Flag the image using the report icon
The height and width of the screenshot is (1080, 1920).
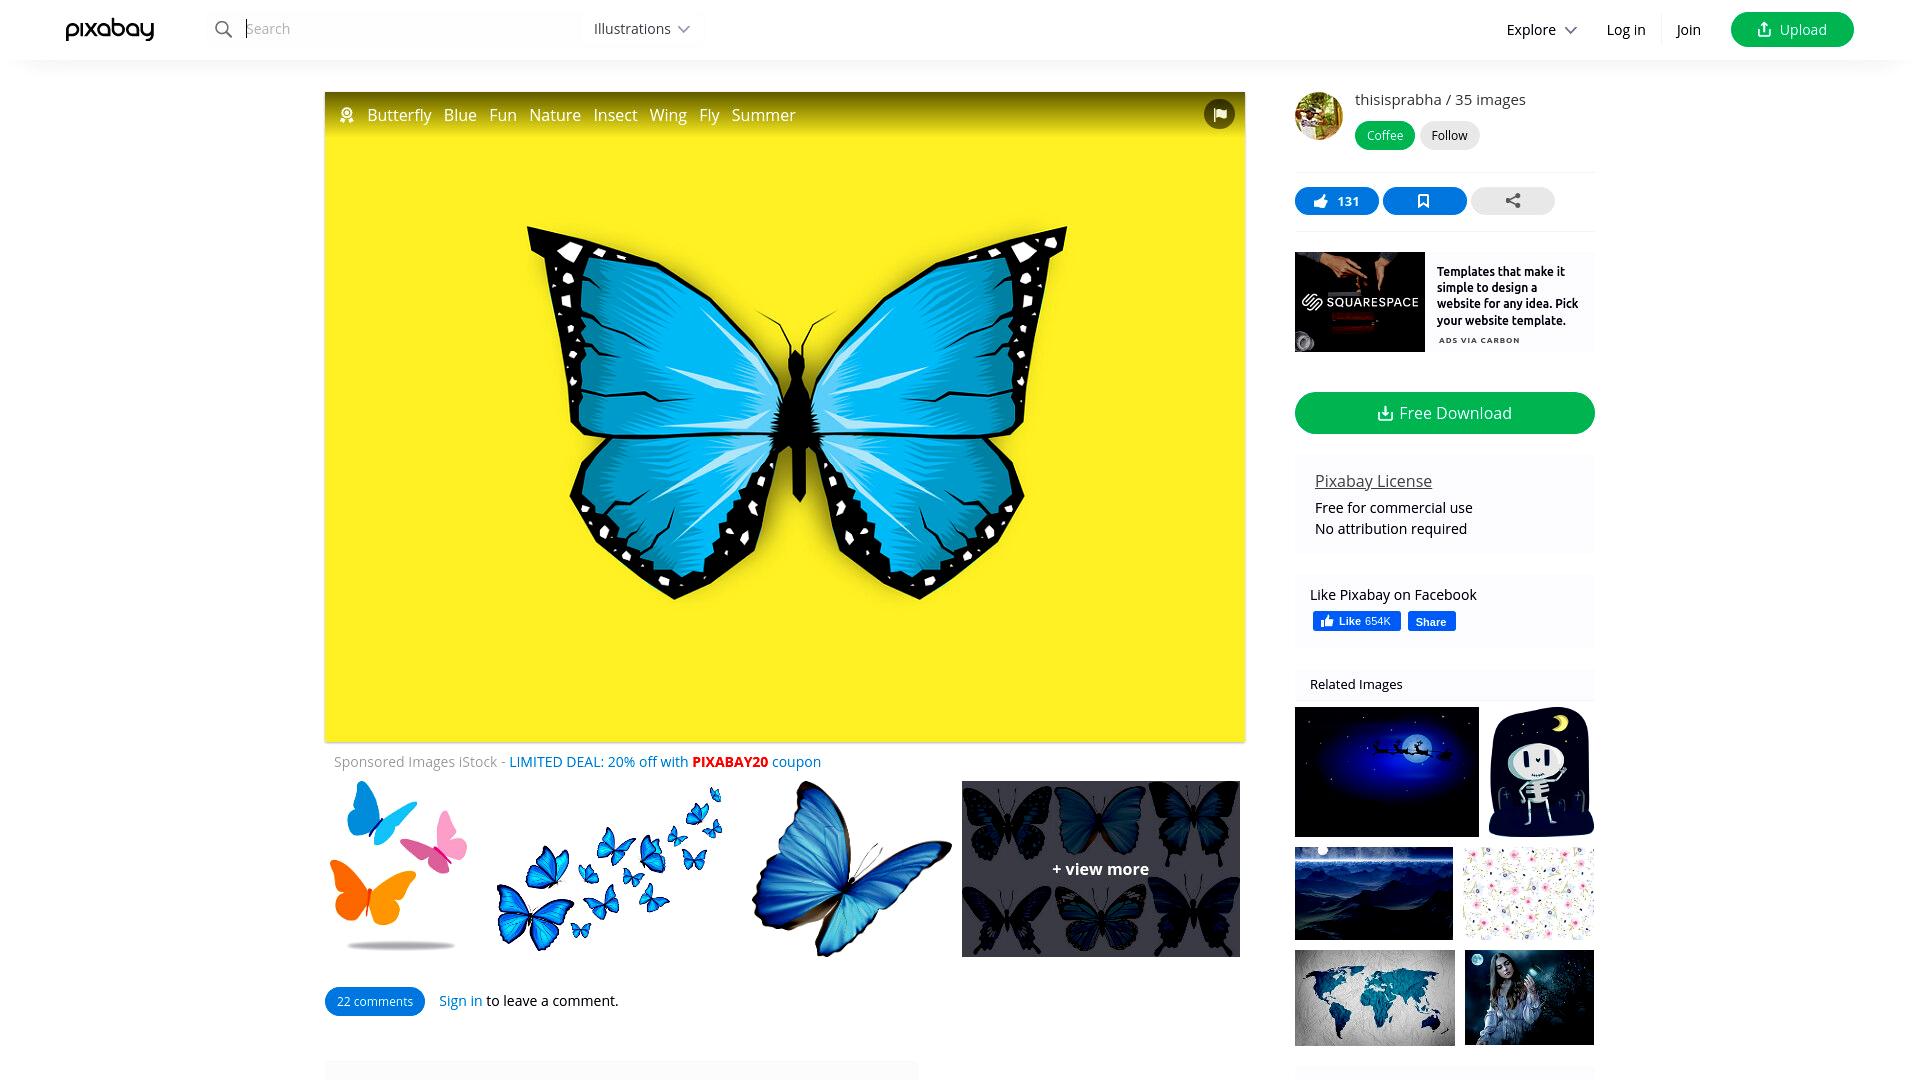pyautogui.click(x=1219, y=114)
